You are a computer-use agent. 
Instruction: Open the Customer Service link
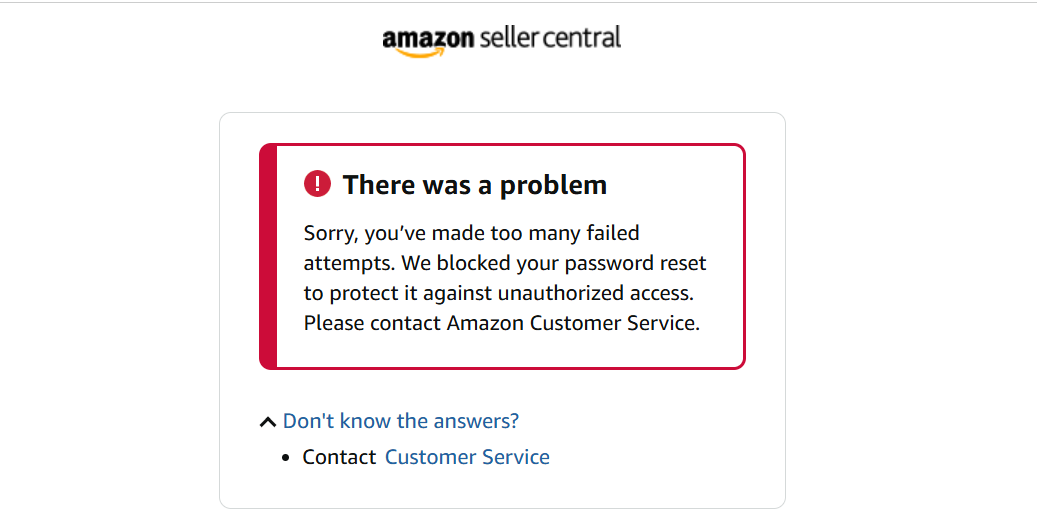click(x=467, y=457)
